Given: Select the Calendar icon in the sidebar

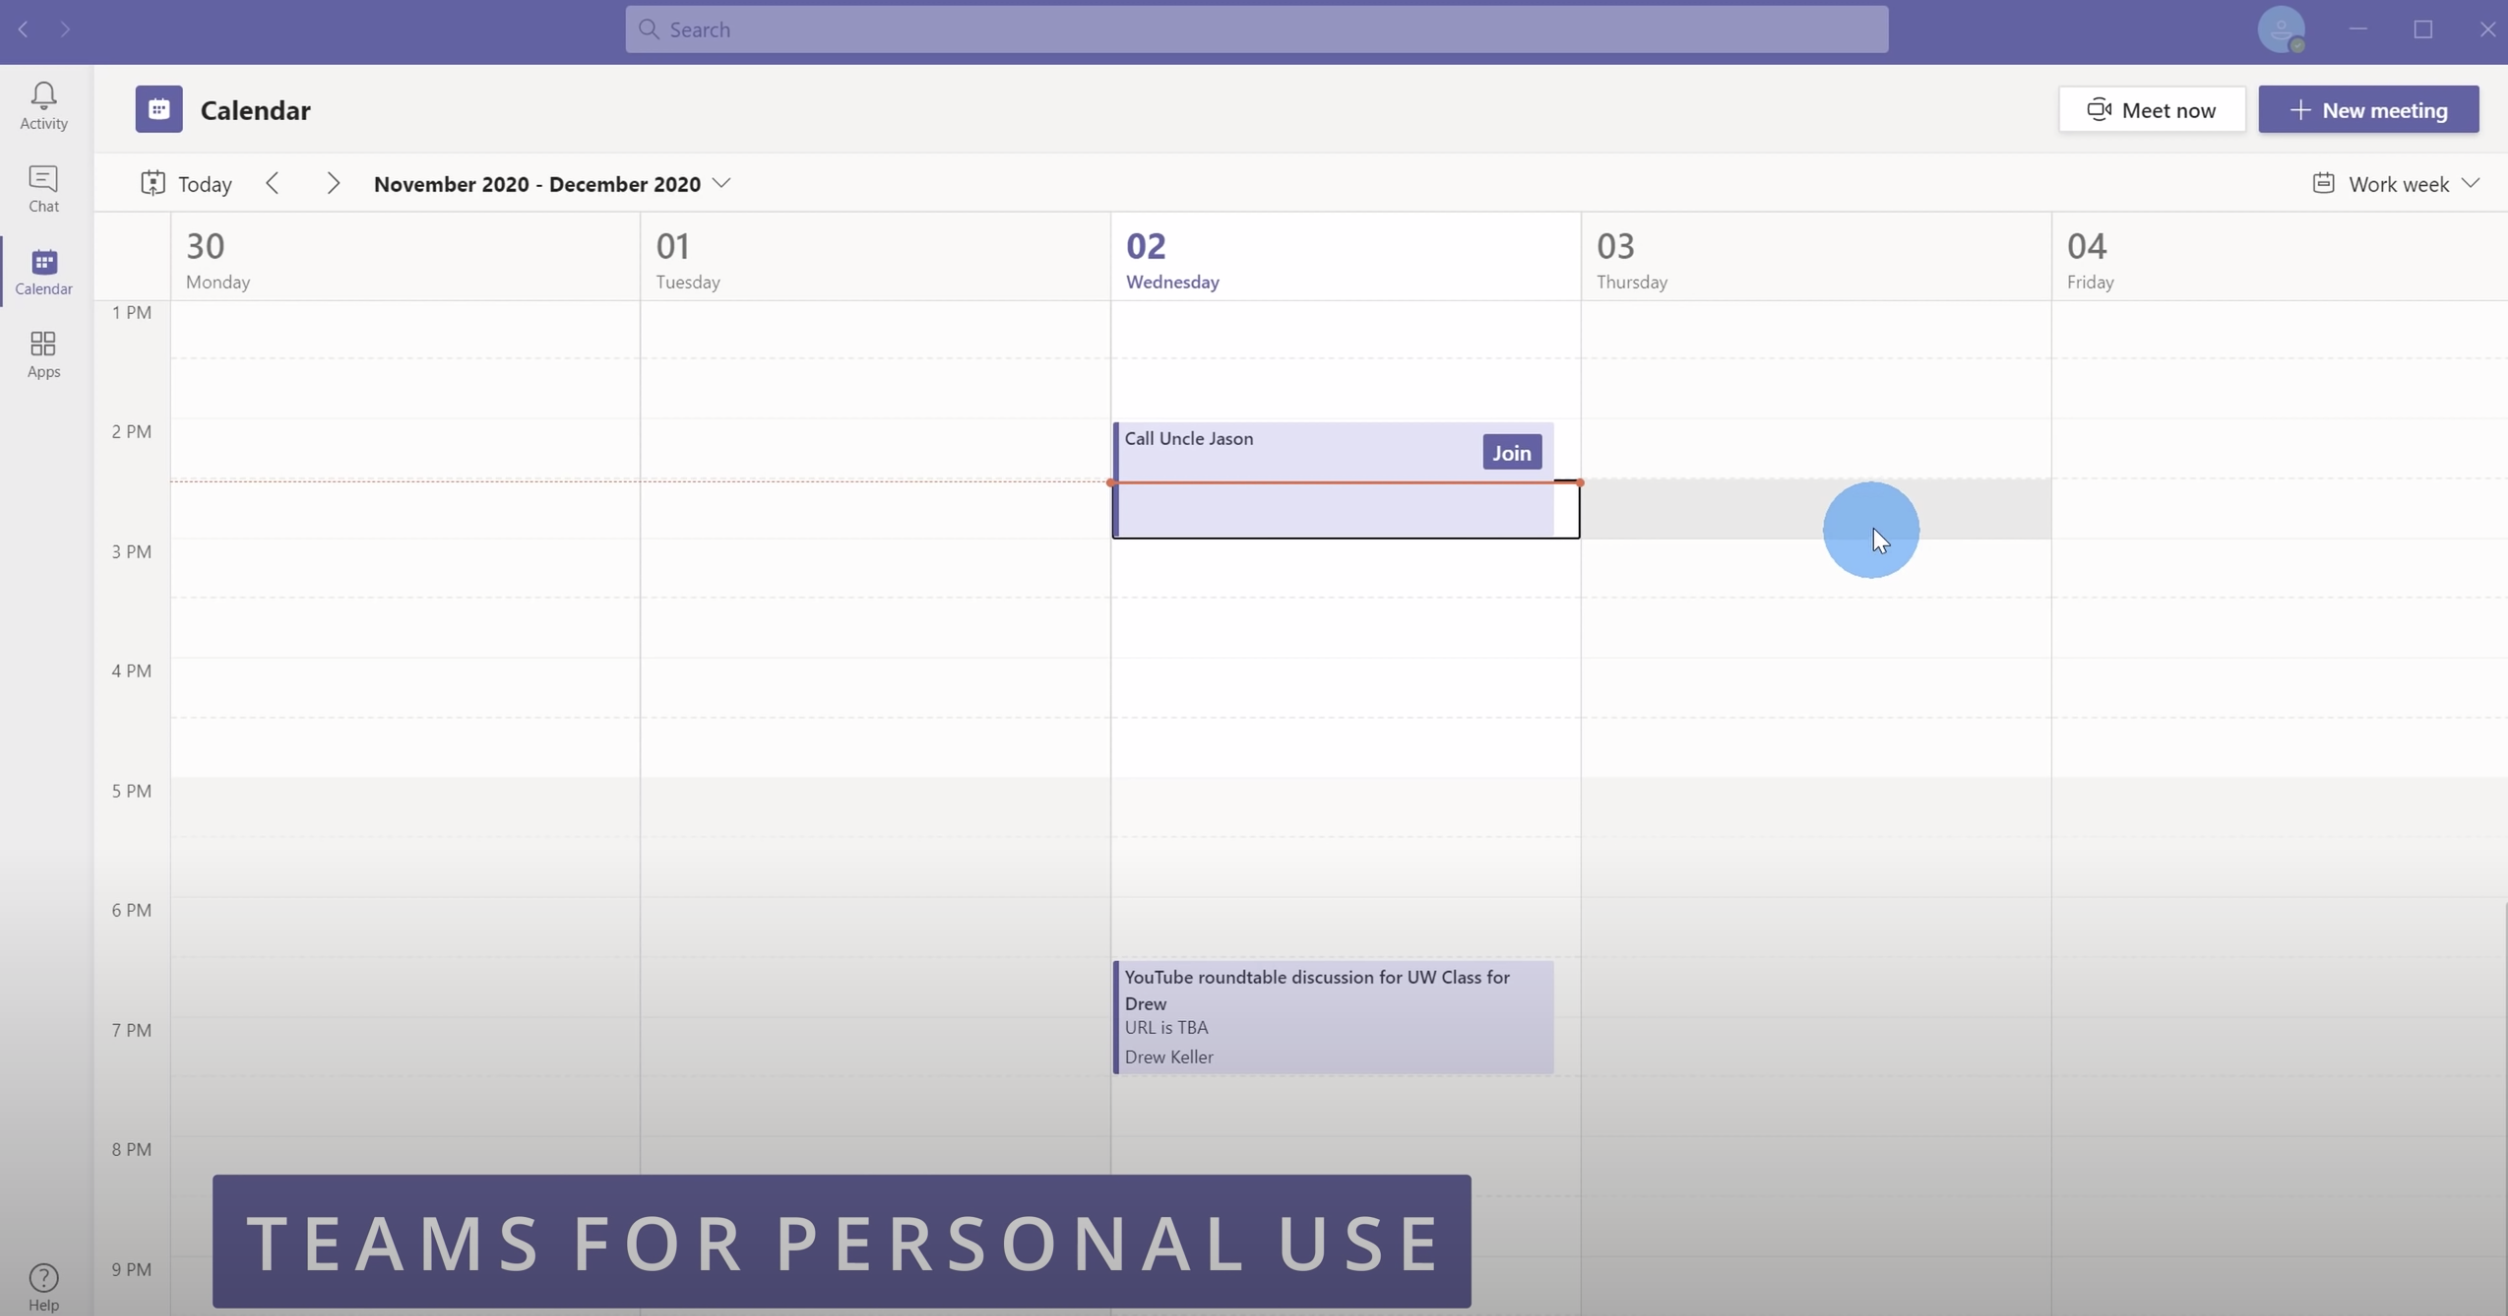Looking at the screenshot, I should coord(43,270).
